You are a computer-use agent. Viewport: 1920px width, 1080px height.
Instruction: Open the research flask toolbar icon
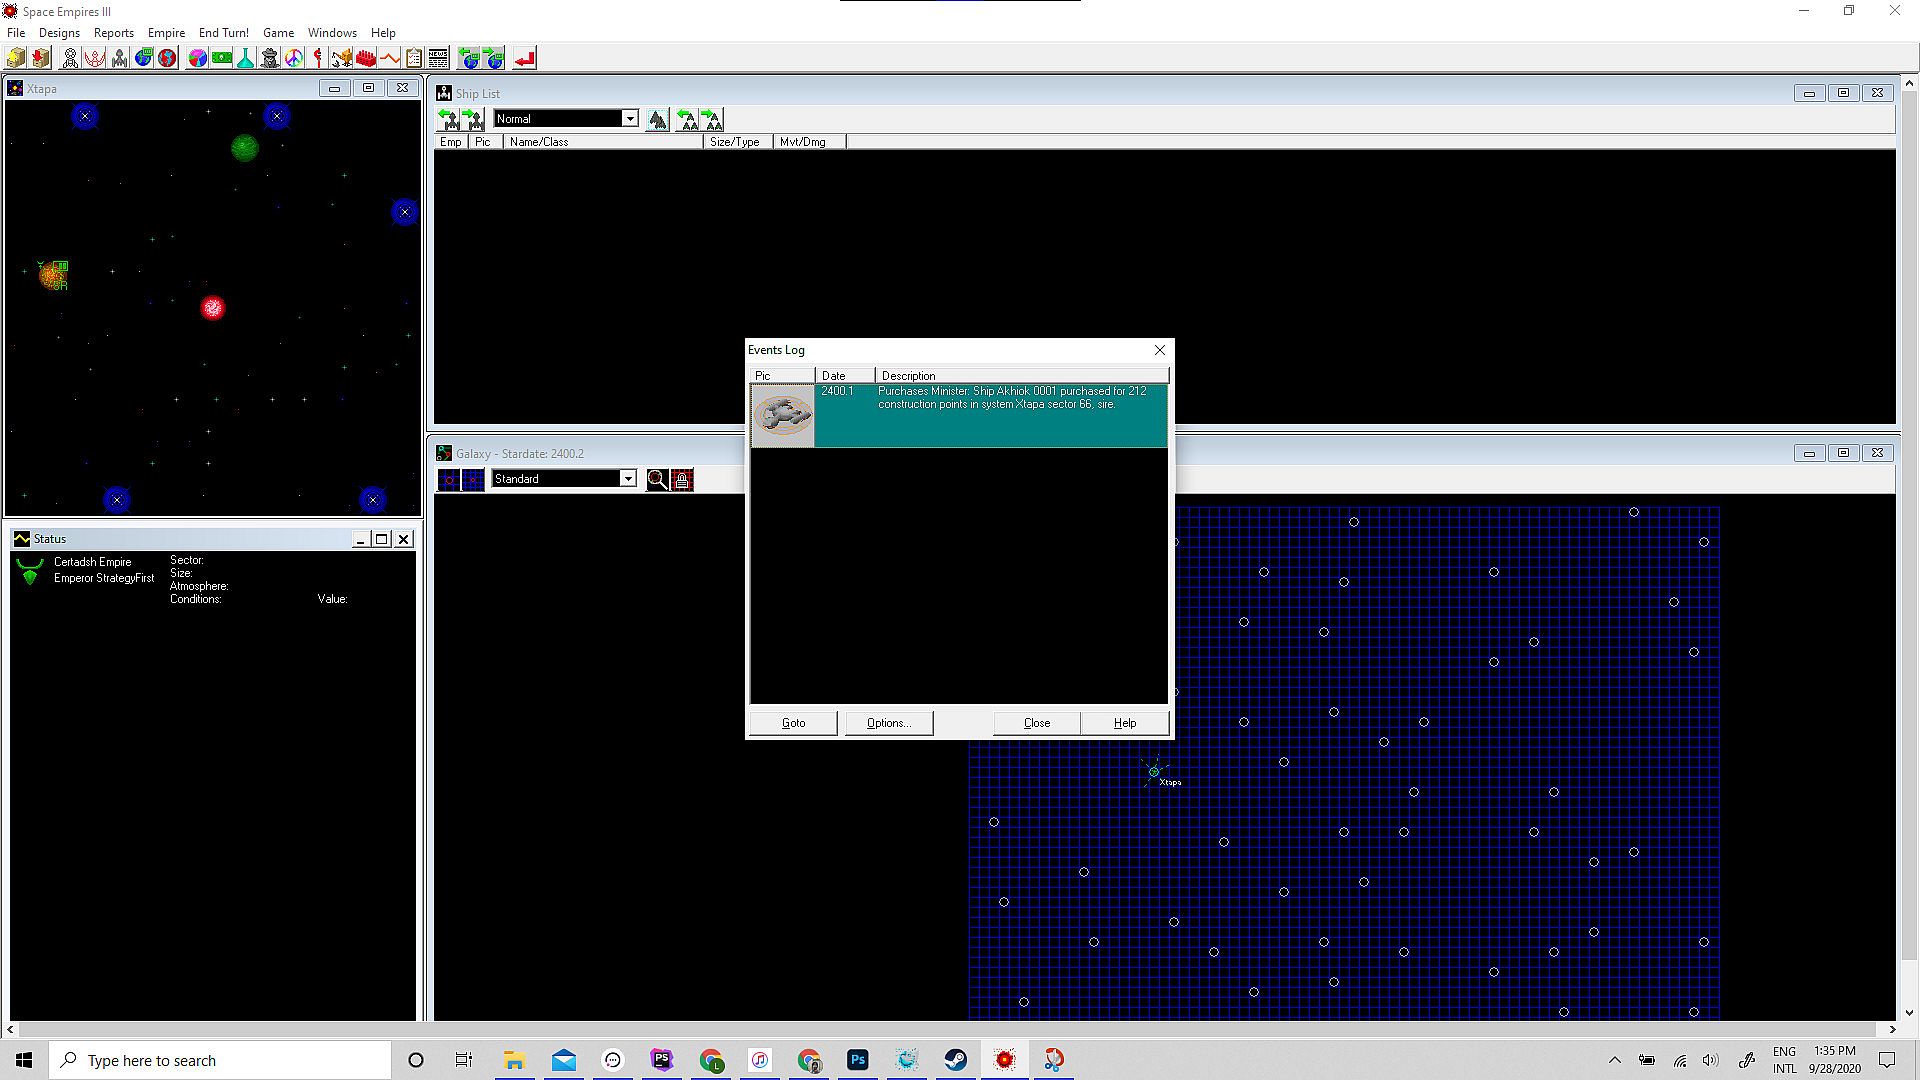(245, 58)
